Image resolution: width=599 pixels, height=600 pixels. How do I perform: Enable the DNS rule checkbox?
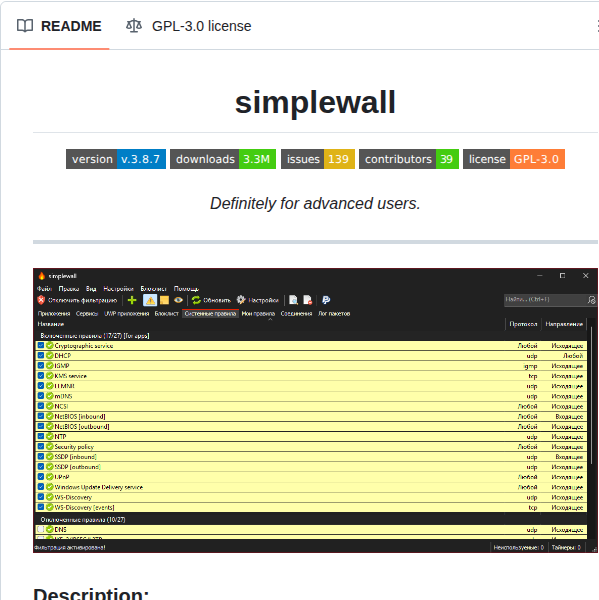[41, 530]
